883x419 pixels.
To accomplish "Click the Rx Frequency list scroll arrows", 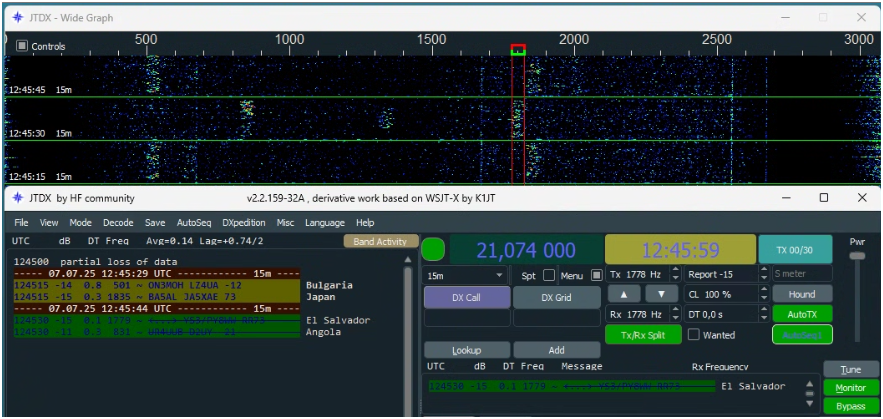I will pyautogui.click(x=810, y=394).
